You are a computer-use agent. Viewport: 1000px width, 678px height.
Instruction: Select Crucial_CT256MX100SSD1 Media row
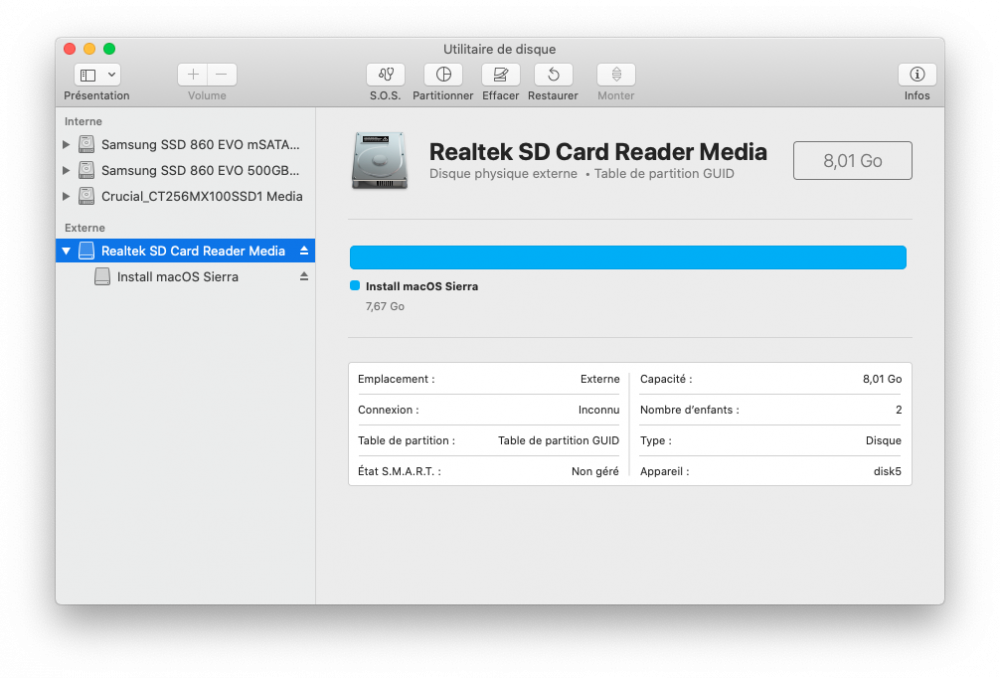pos(186,196)
